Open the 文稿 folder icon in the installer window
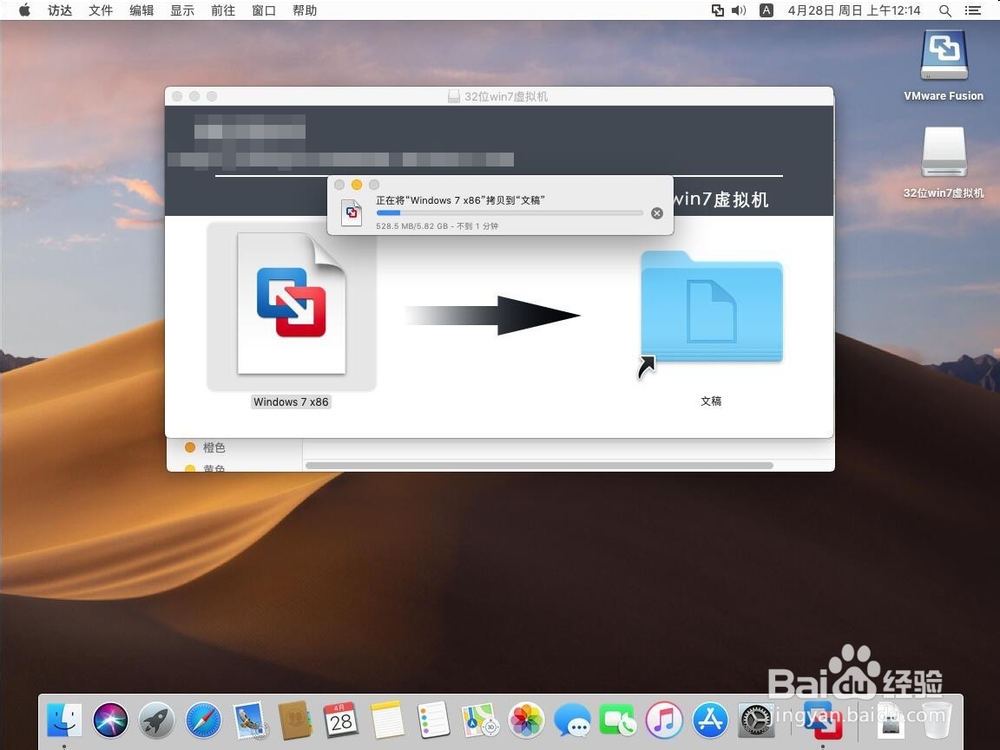 coord(711,310)
